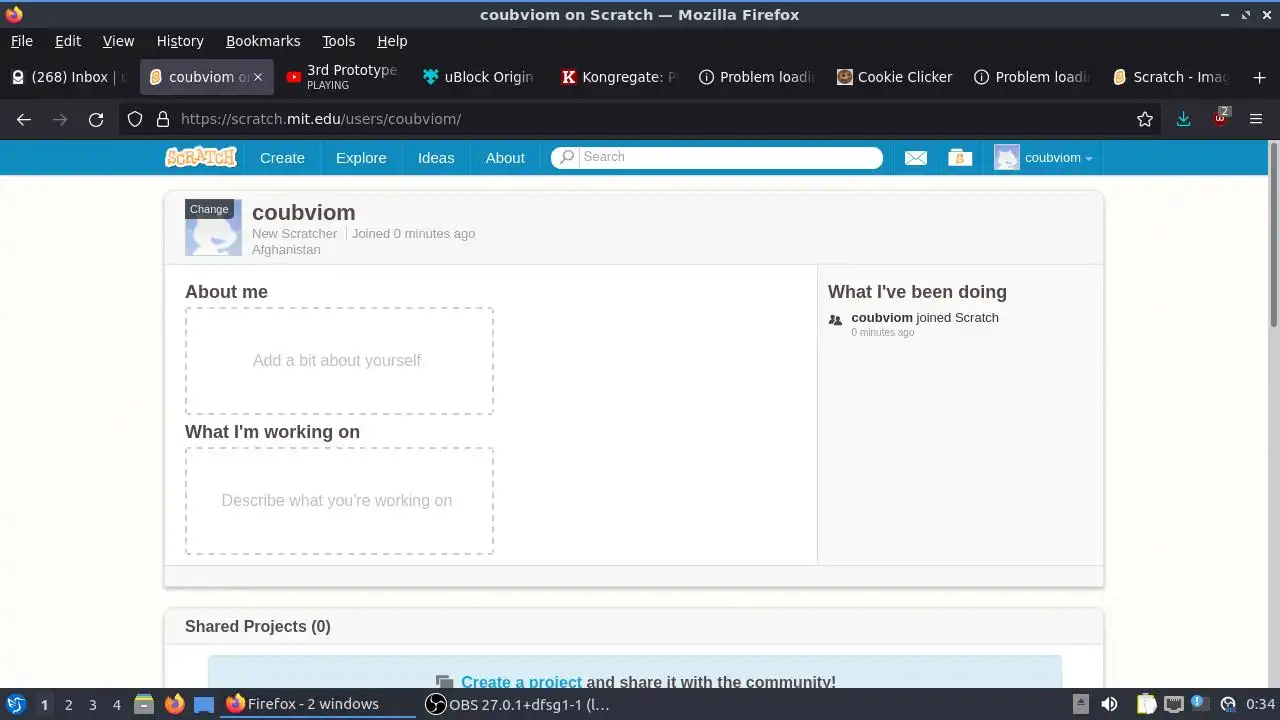Image resolution: width=1280 pixels, height=720 pixels.
Task: Click the 'Create a project' link
Action: coord(521,682)
